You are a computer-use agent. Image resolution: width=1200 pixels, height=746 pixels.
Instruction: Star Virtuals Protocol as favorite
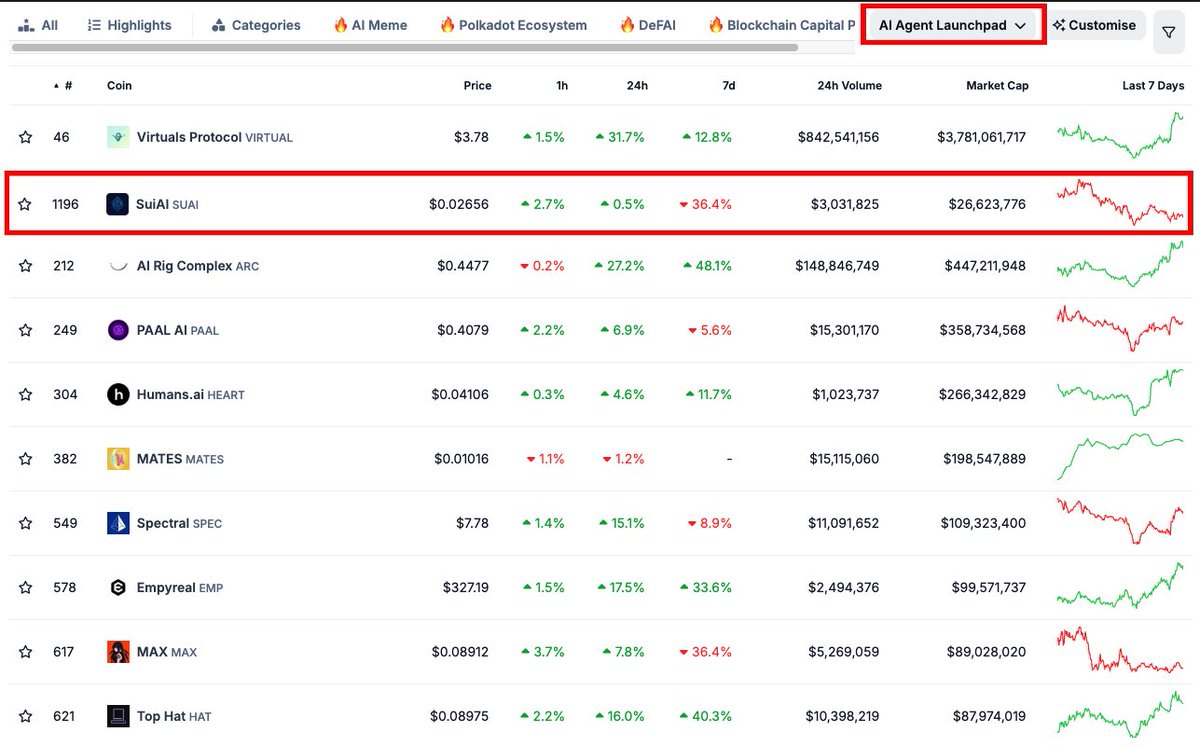(x=25, y=138)
